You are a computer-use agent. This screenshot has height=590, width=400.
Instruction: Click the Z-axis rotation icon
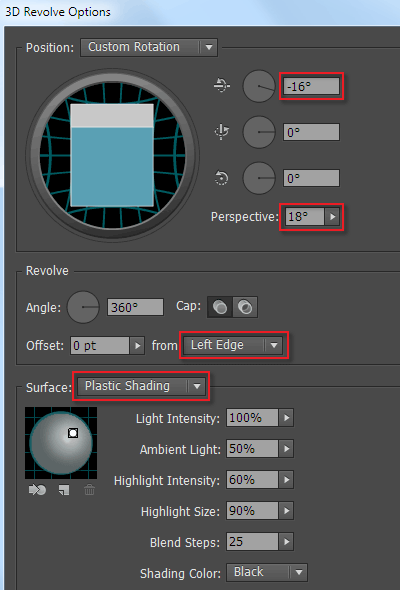221,178
